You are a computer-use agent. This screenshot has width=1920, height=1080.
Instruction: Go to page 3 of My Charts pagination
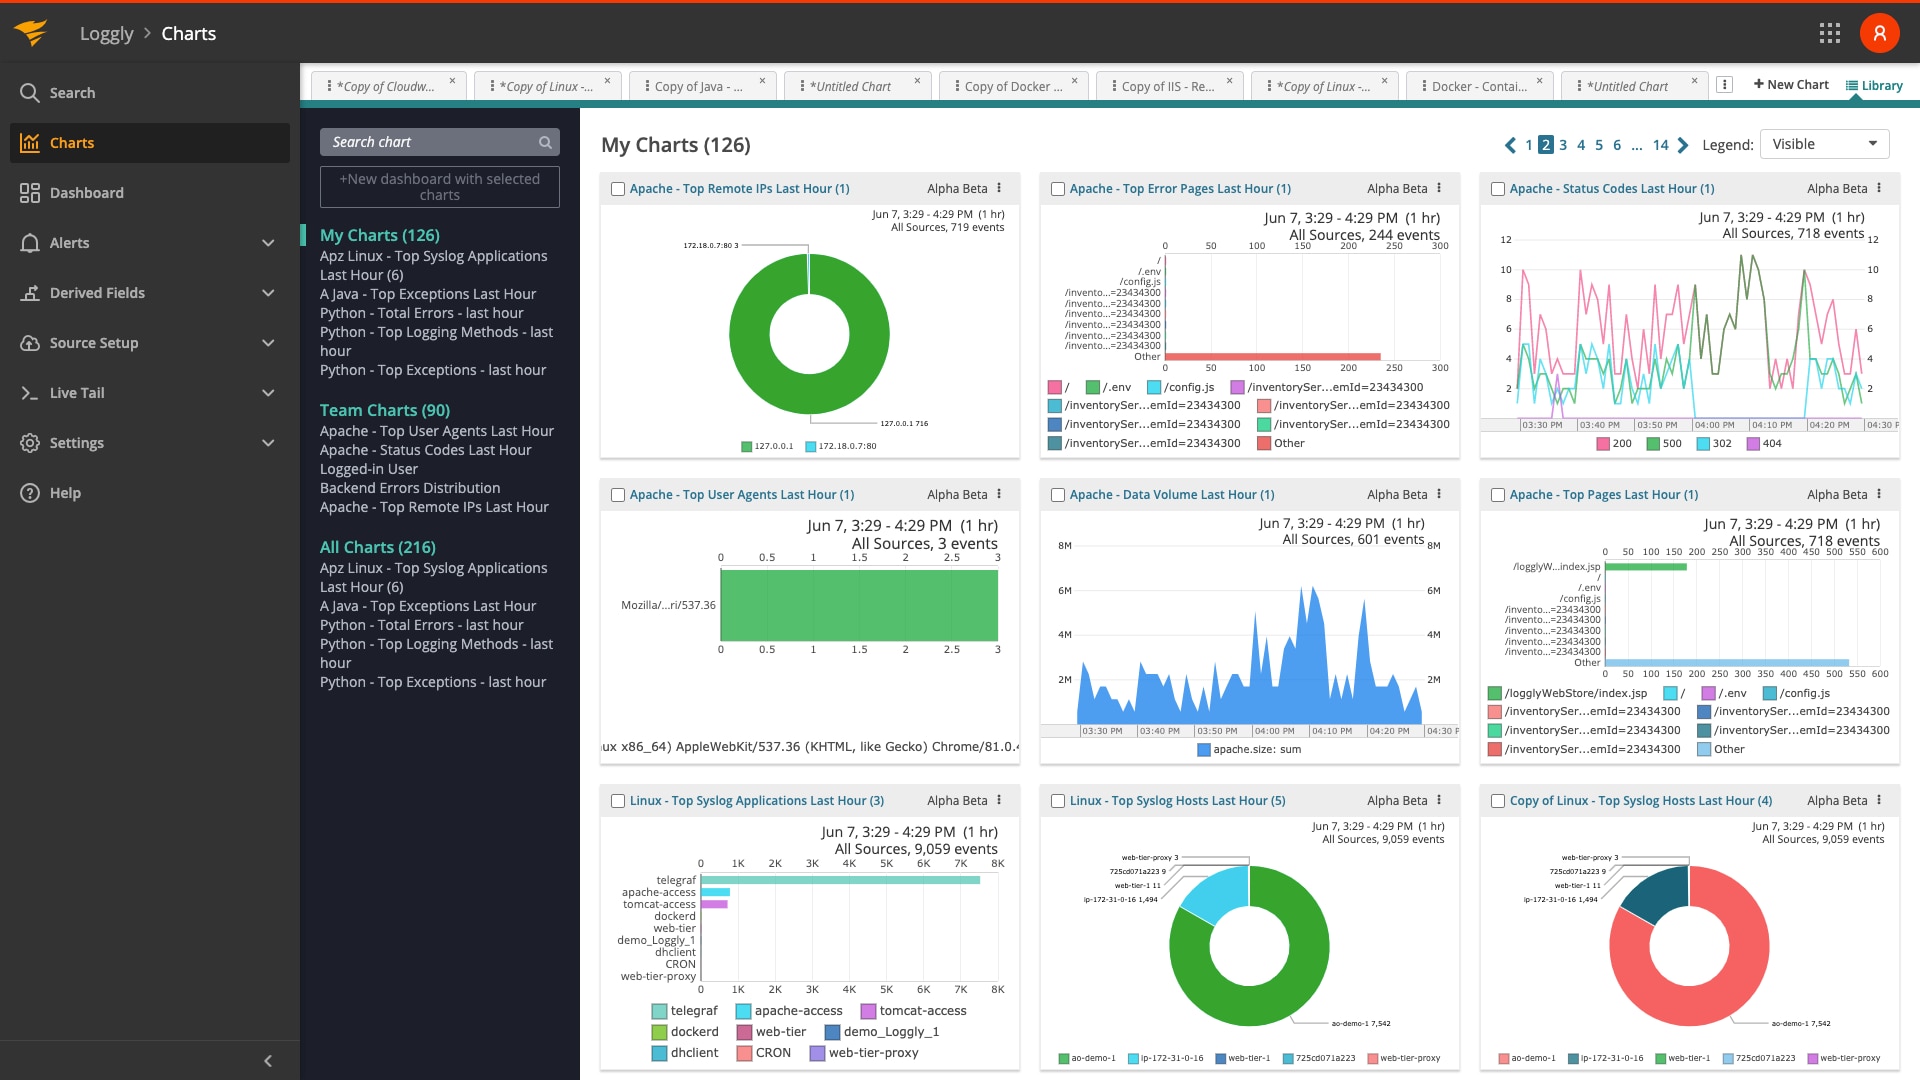(x=1563, y=144)
